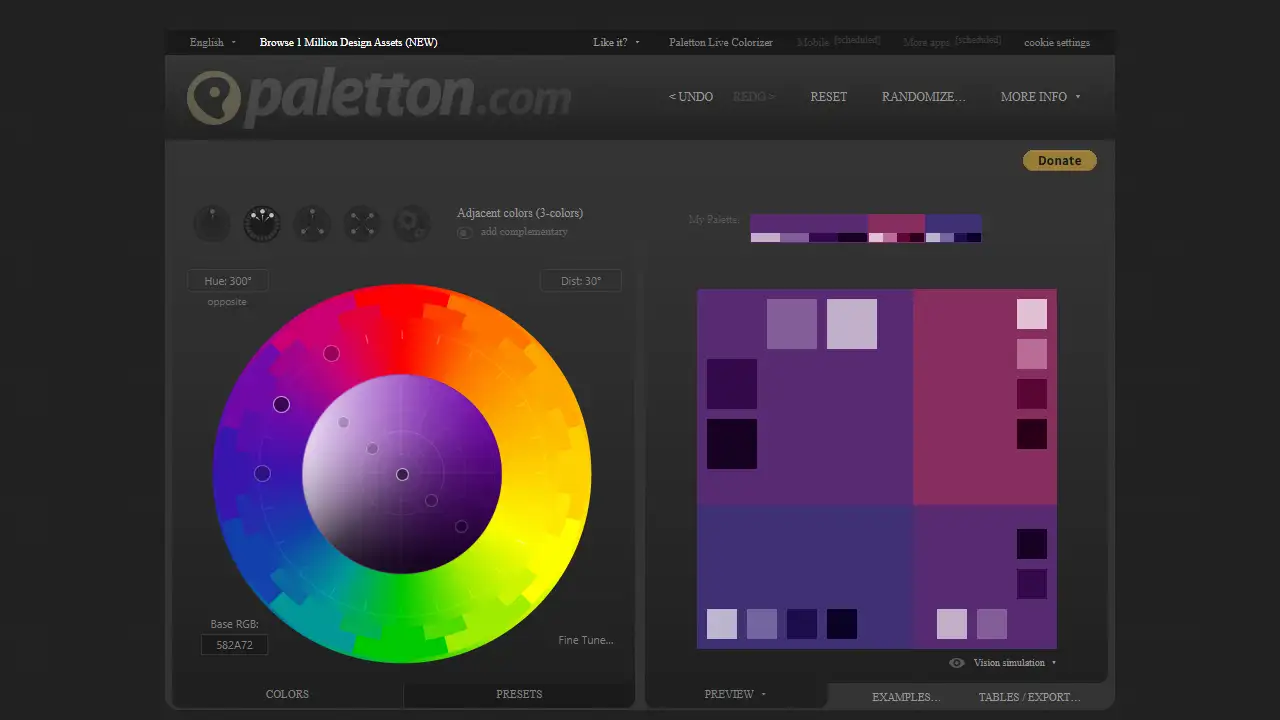Click the RANDOMIZE command

(923, 96)
